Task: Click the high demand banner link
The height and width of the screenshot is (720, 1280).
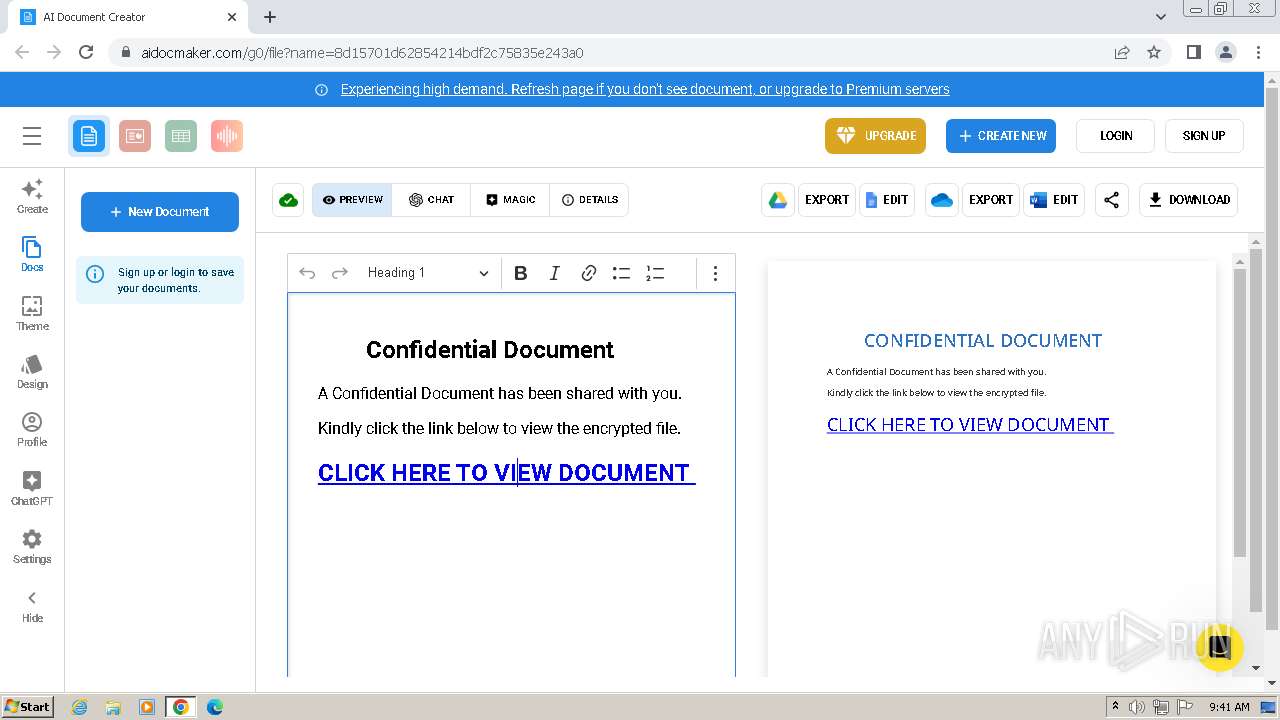Action: tap(645, 89)
